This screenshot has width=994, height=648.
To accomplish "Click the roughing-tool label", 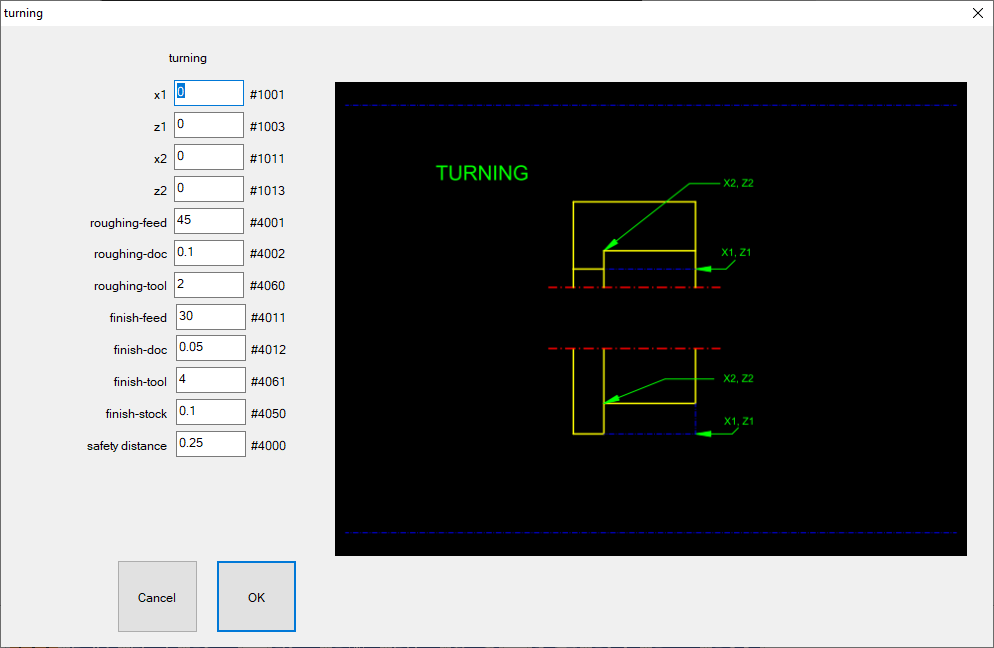I will pos(130,286).
